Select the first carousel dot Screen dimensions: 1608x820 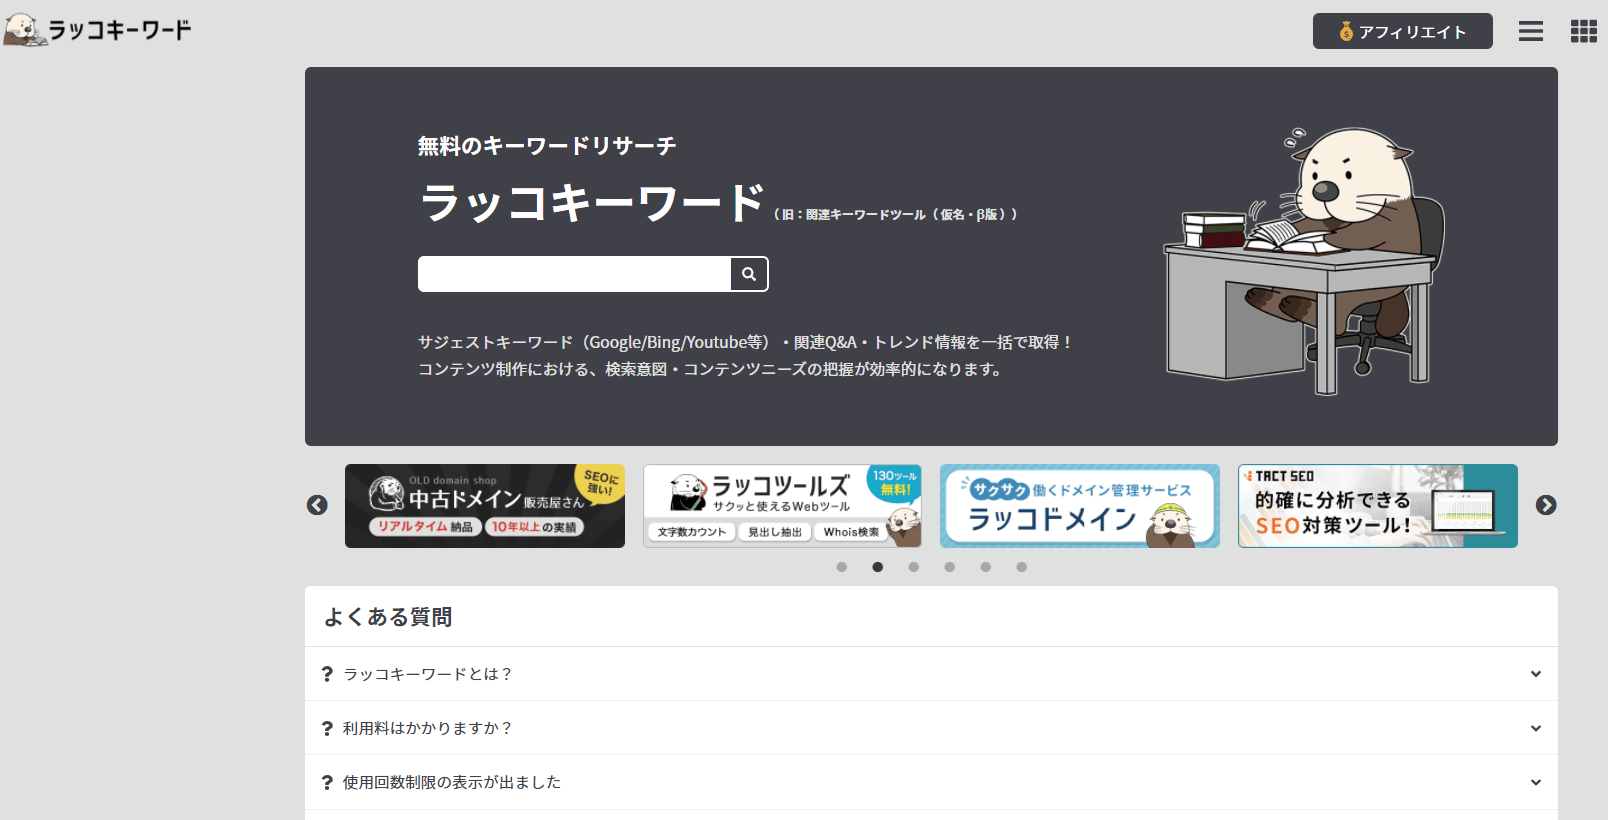pyautogui.click(x=842, y=567)
